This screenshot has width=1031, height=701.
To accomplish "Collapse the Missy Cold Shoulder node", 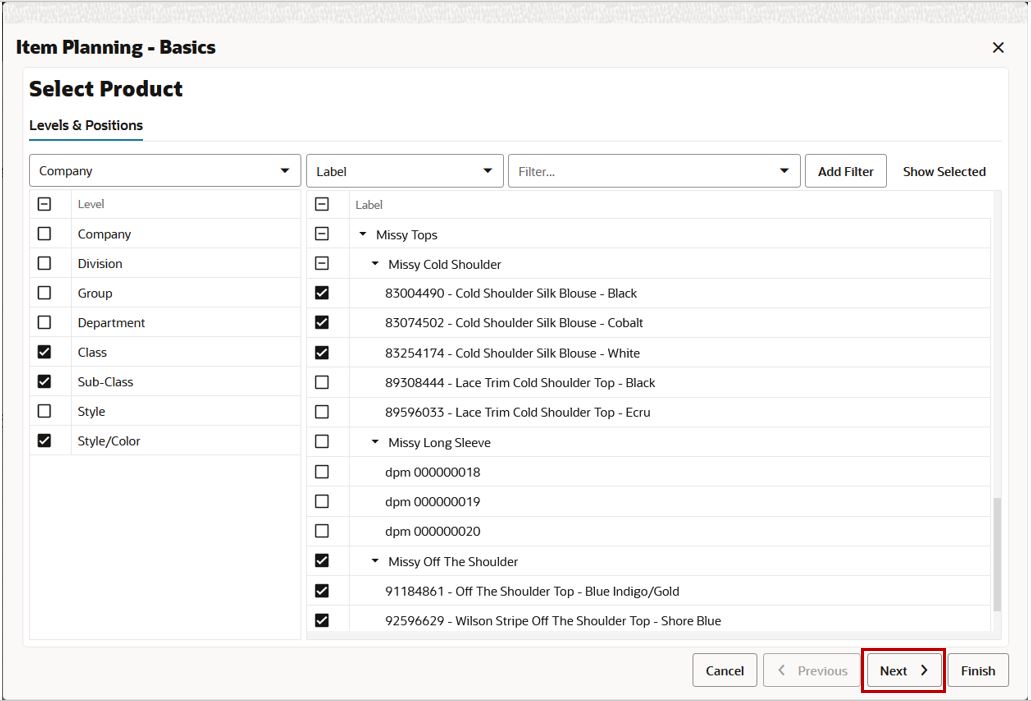I will 375,264.
